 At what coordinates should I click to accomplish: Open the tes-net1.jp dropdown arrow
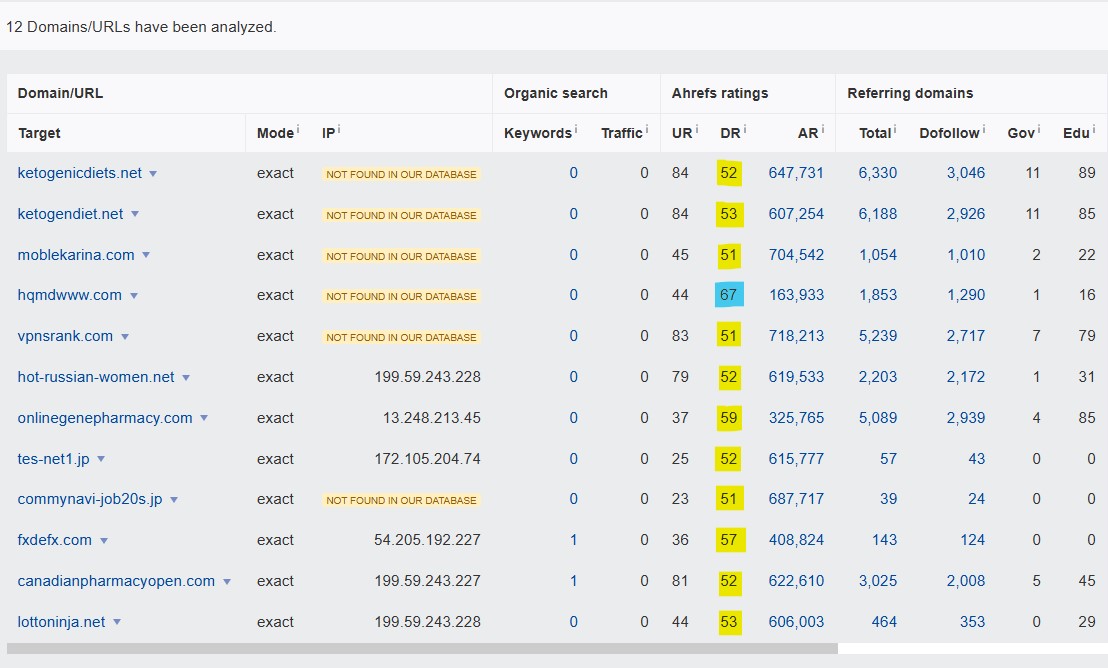(x=101, y=459)
